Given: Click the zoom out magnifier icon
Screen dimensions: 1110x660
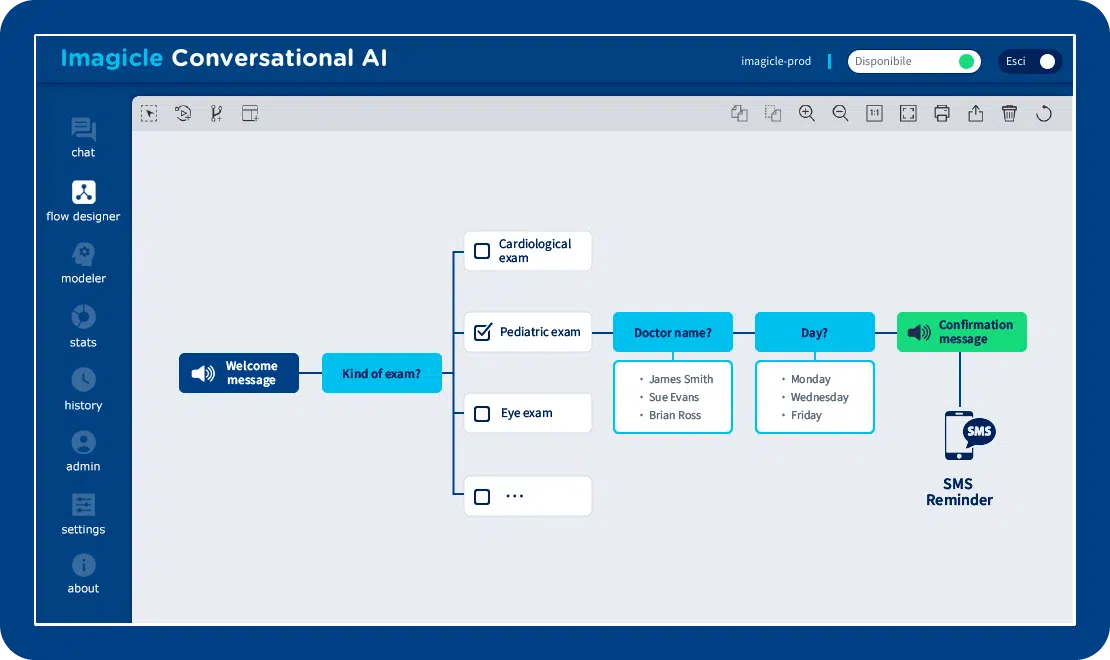Looking at the screenshot, I should click(x=840, y=114).
